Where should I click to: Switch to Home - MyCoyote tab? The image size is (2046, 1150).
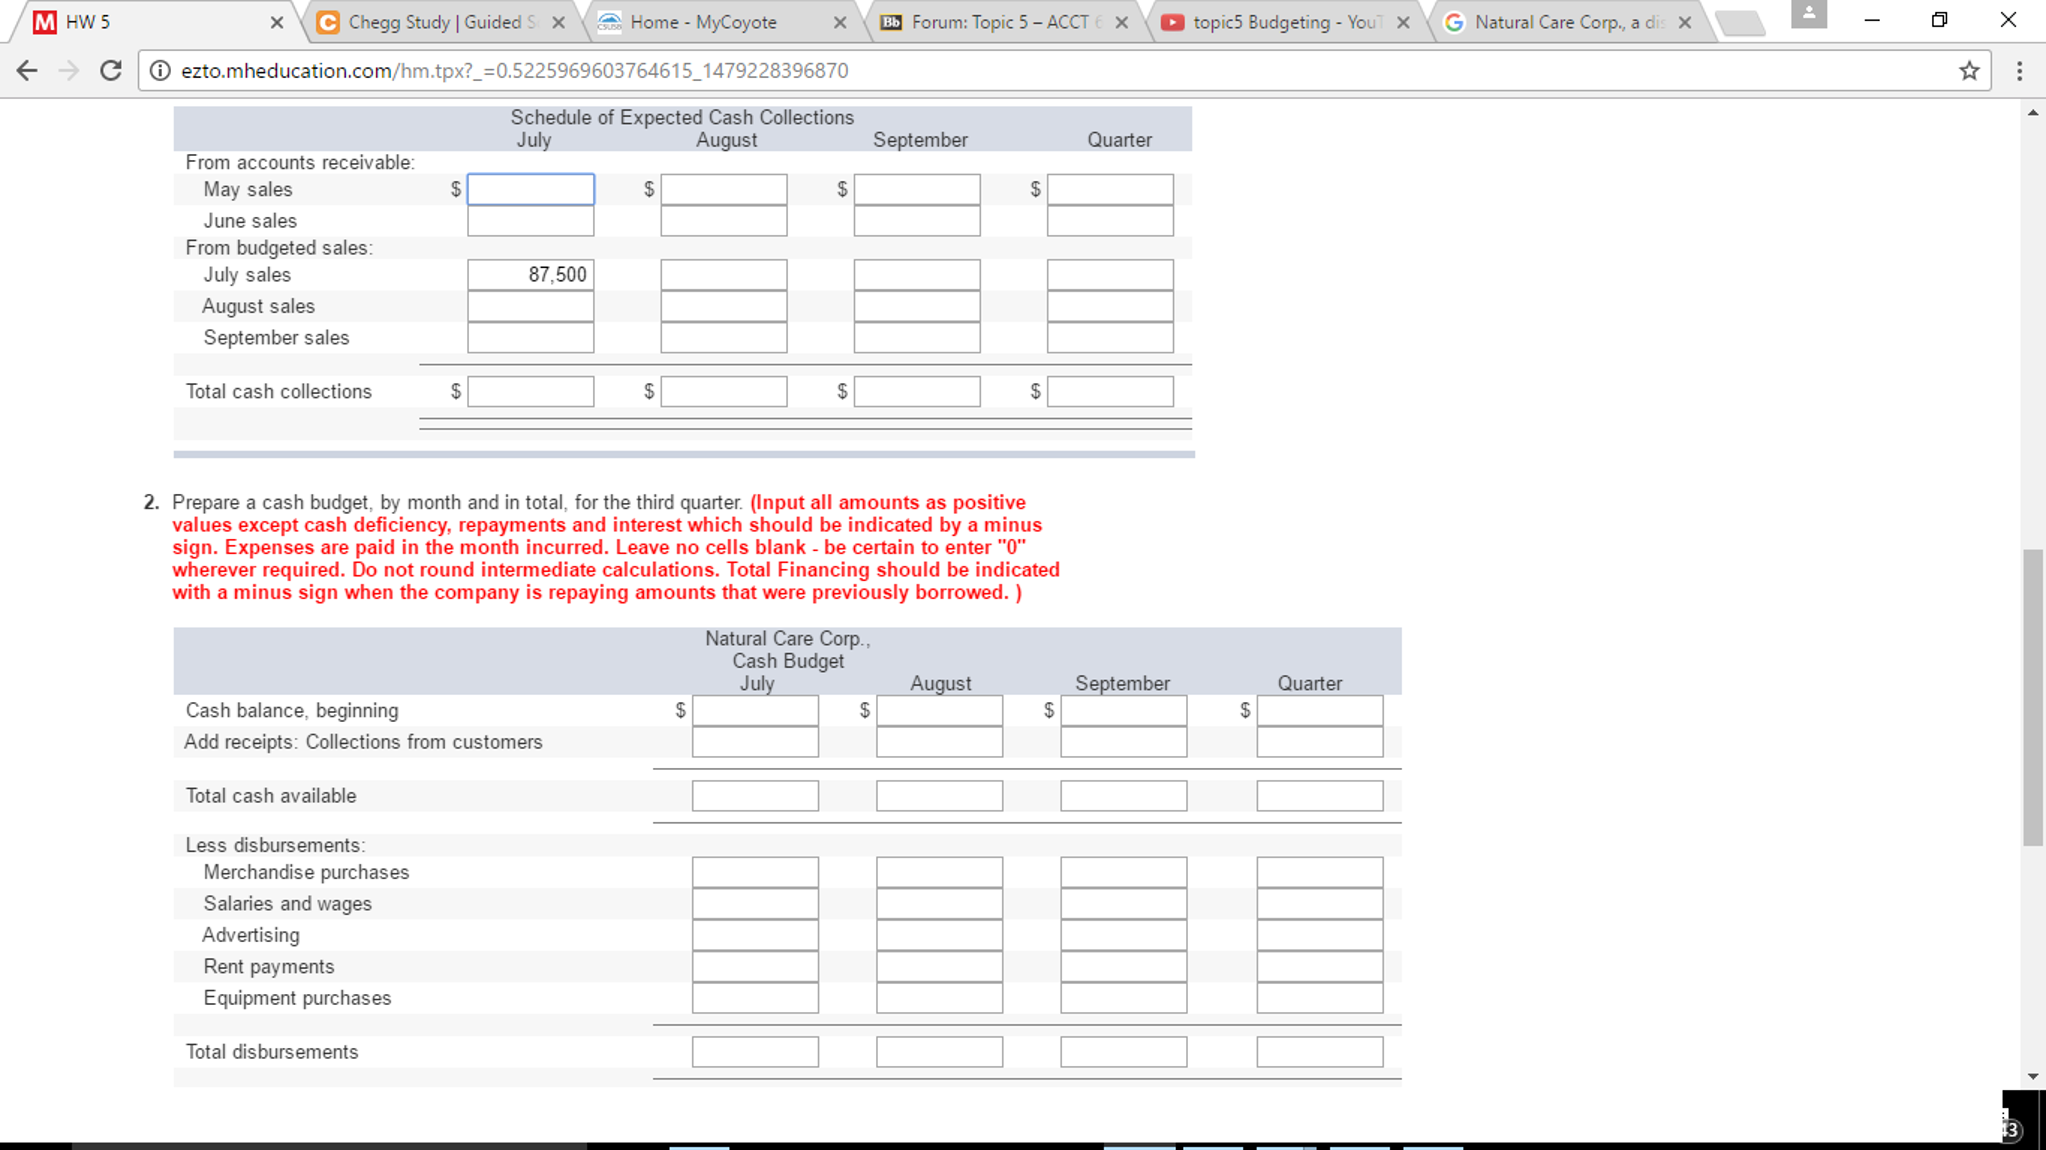coord(703,22)
